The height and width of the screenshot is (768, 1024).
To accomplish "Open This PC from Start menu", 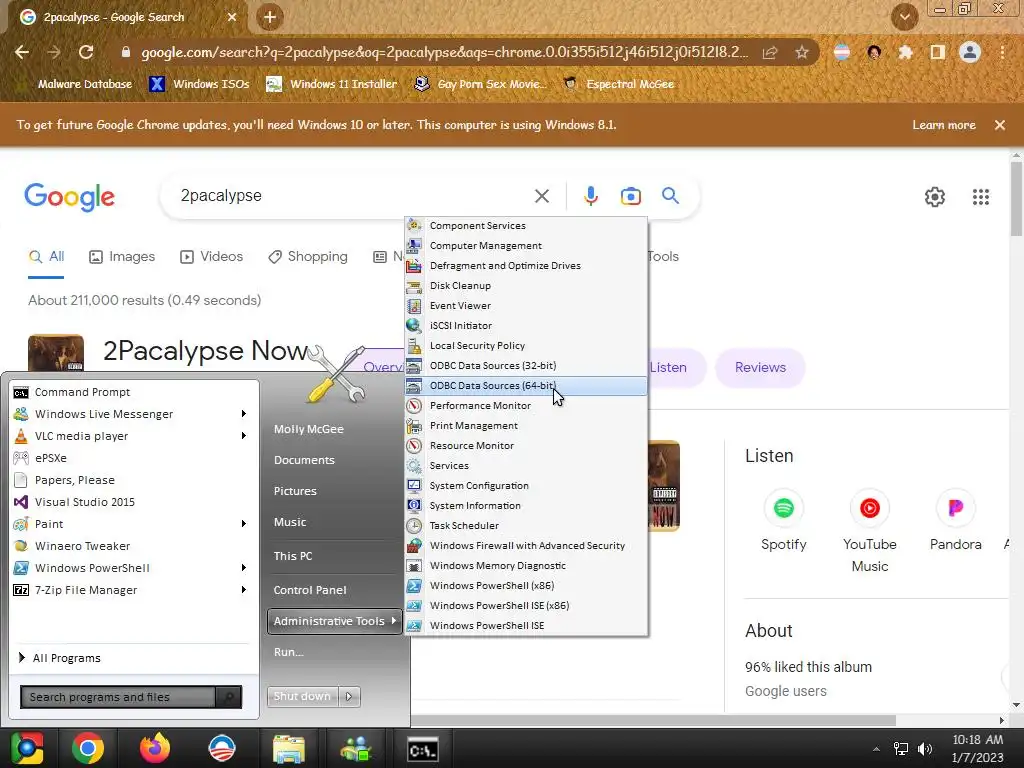I will pos(293,556).
